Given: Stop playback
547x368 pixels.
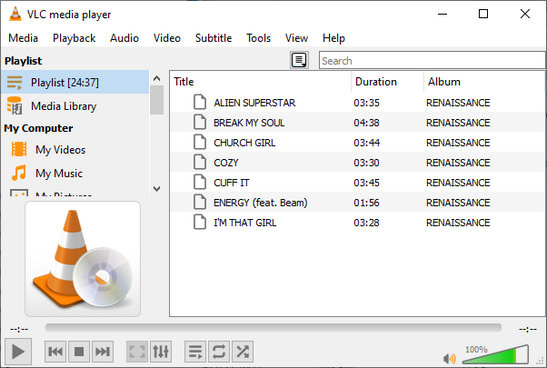Looking at the screenshot, I should point(79,351).
